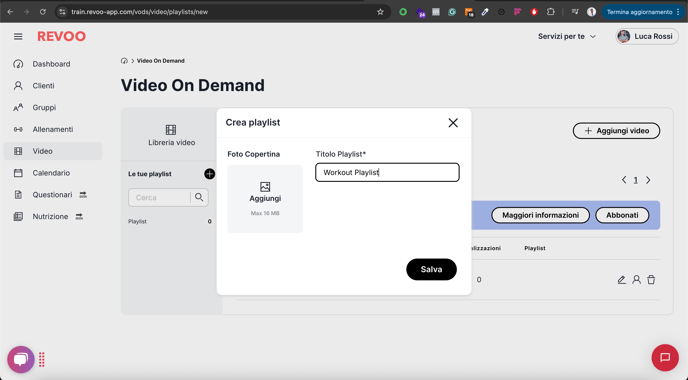Open the hamburger menu next to REVOO
688x380 pixels.
[x=18, y=36]
